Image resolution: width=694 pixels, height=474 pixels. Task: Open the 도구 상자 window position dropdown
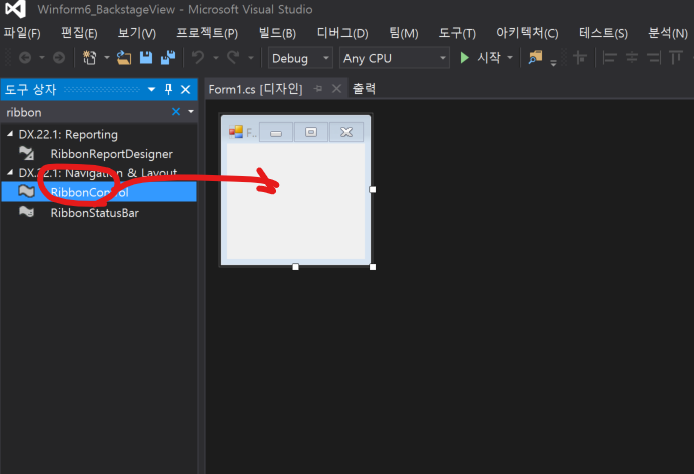pos(151,89)
